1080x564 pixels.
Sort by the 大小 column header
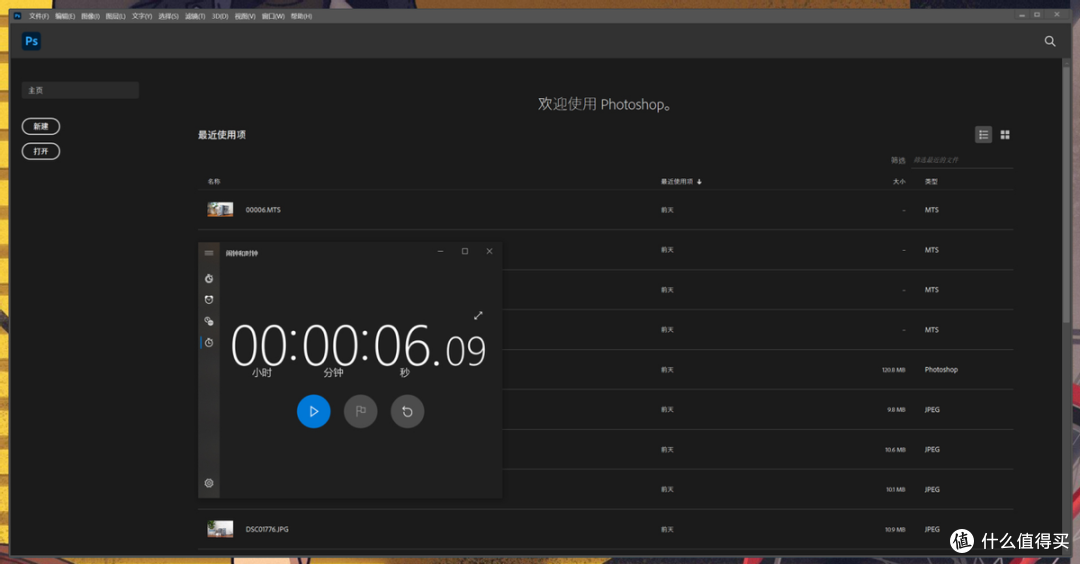pos(899,182)
